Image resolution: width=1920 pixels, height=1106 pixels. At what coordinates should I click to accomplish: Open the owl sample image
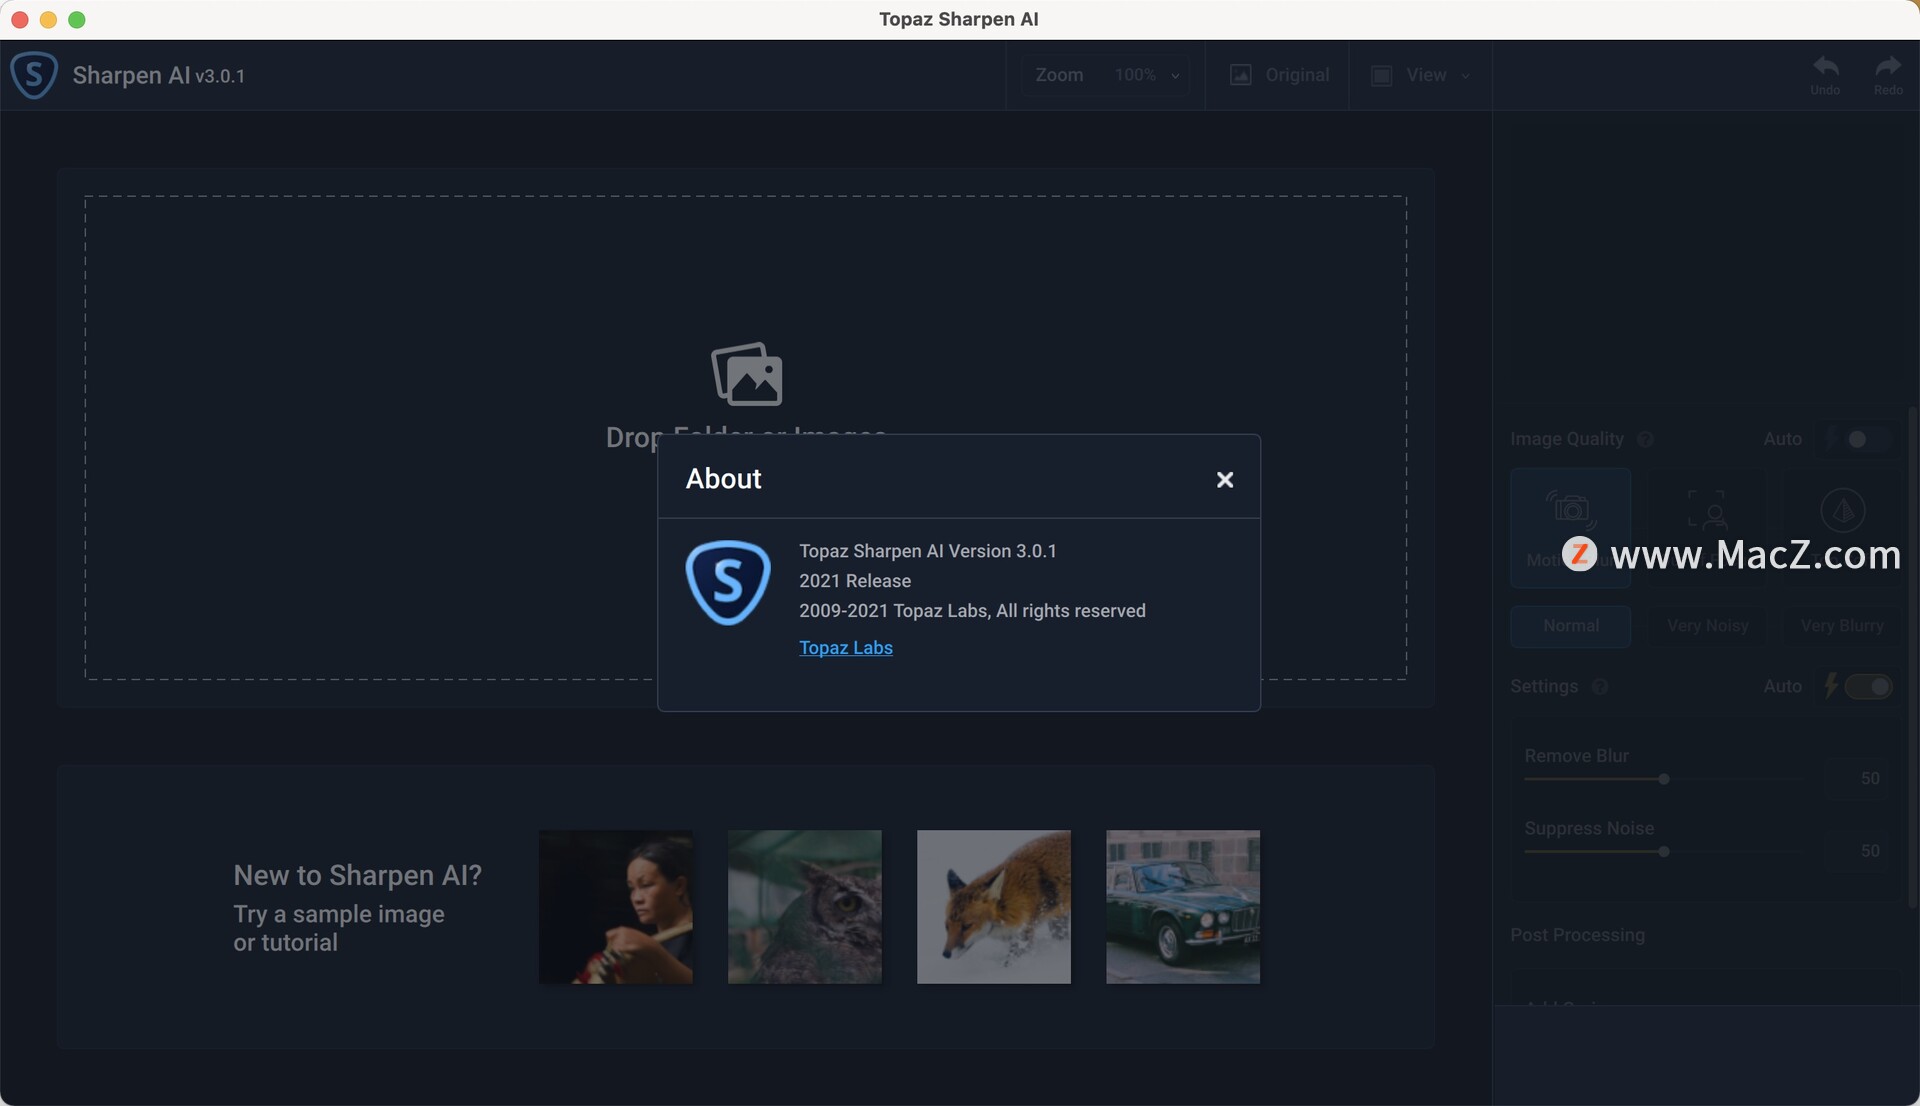805,907
